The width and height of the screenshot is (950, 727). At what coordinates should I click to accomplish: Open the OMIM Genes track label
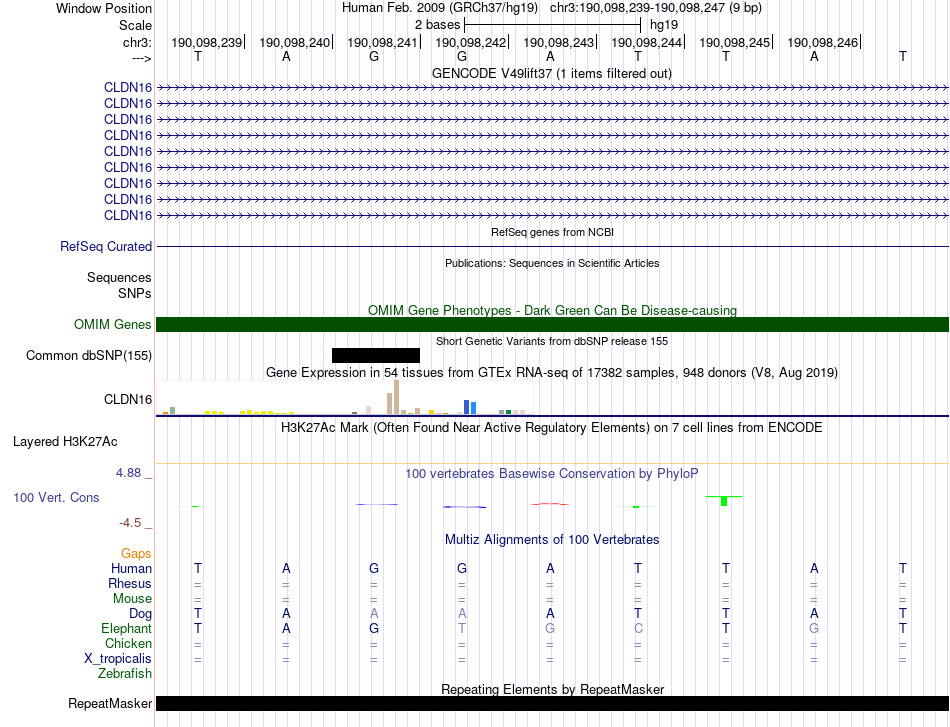[x=113, y=324]
